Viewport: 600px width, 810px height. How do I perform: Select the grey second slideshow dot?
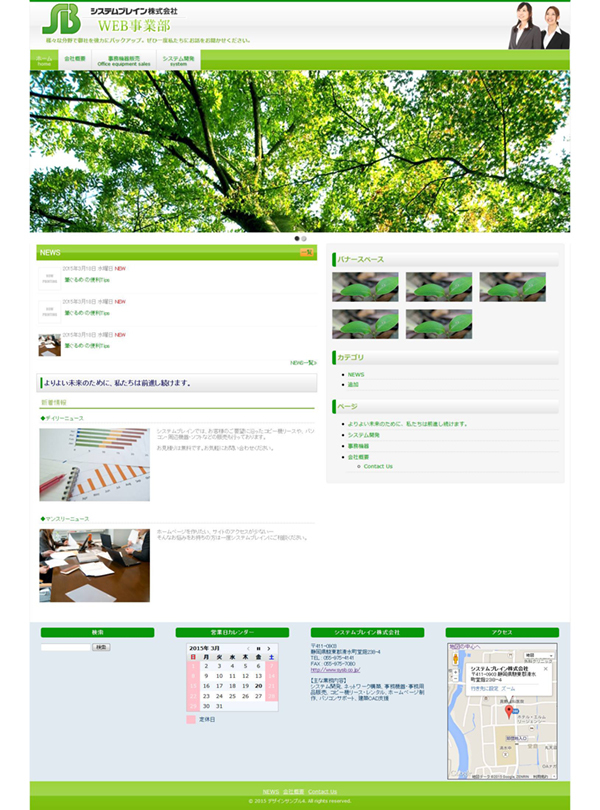(x=304, y=239)
